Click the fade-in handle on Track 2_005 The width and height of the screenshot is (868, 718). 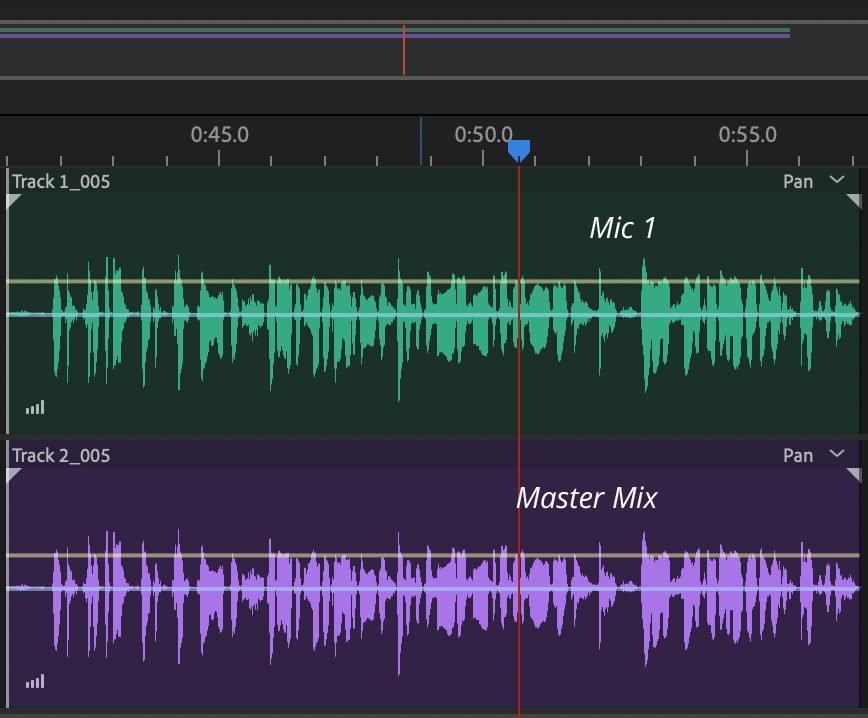point(13,474)
